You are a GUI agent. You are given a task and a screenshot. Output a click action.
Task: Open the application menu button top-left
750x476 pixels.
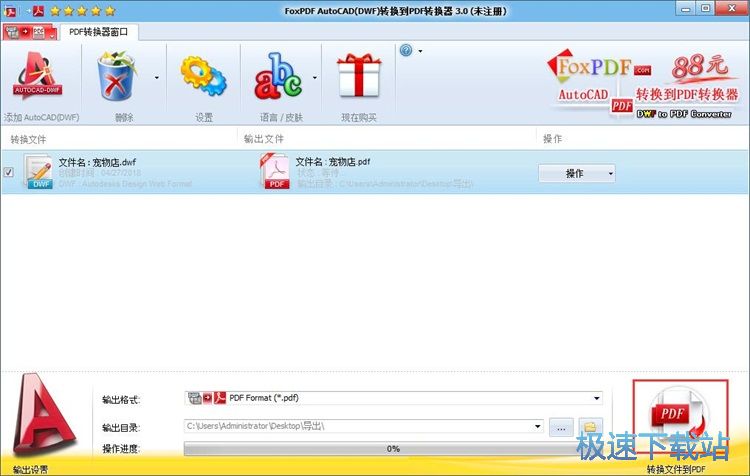click(x=30, y=32)
